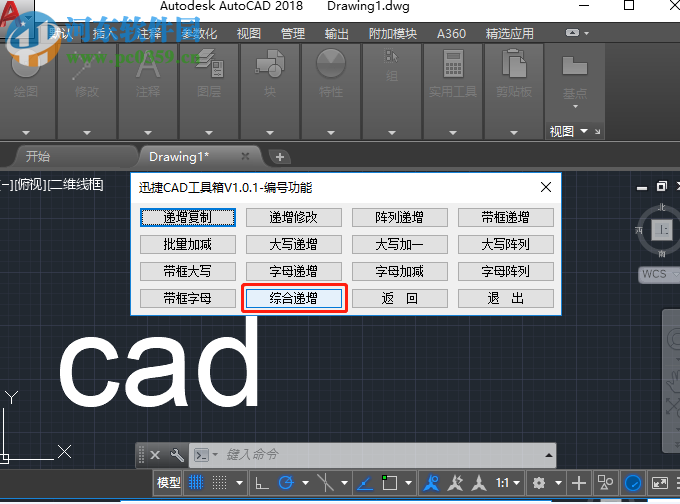Close the command line window

(x=155, y=455)
